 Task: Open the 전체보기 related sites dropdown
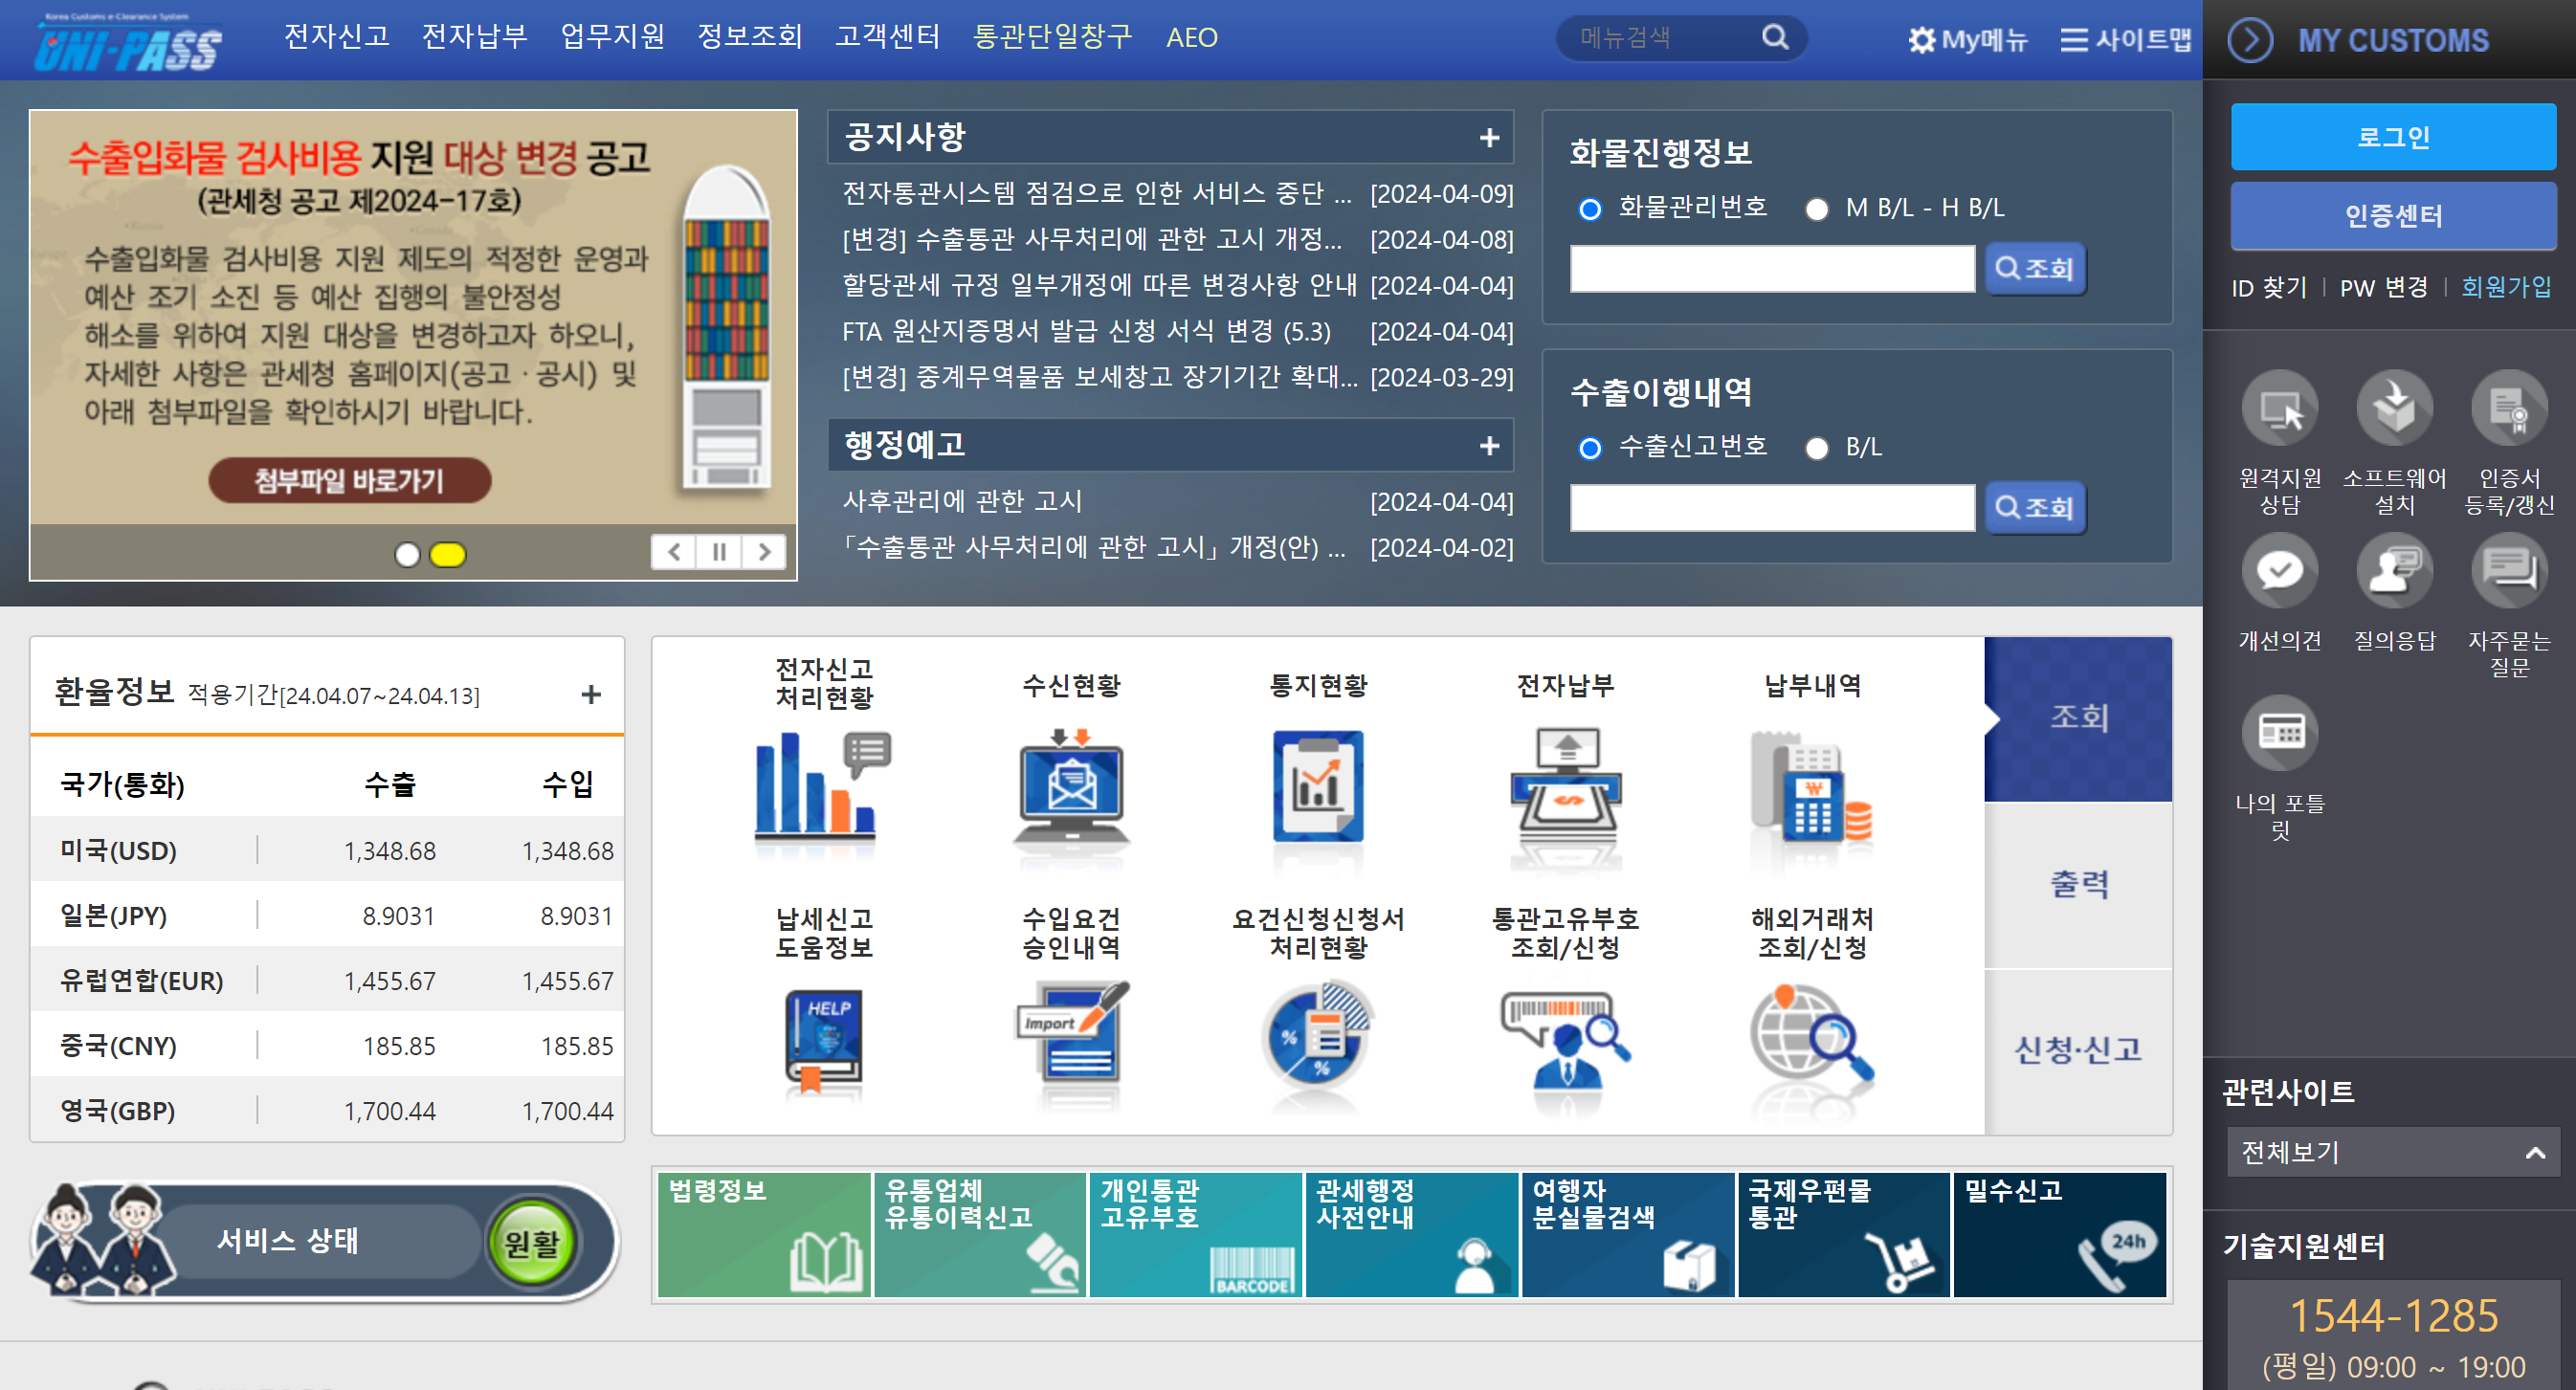point(2393,1152)
